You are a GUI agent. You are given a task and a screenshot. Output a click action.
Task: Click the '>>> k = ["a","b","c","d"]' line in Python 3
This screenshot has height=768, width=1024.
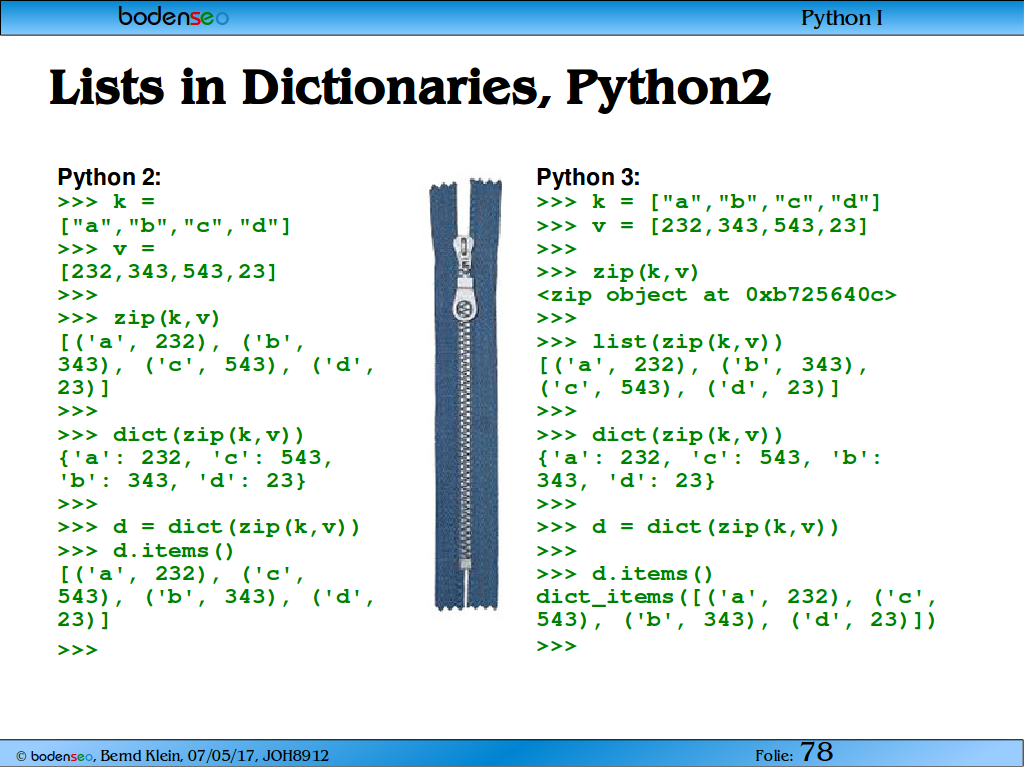click(x=709, y=202)
